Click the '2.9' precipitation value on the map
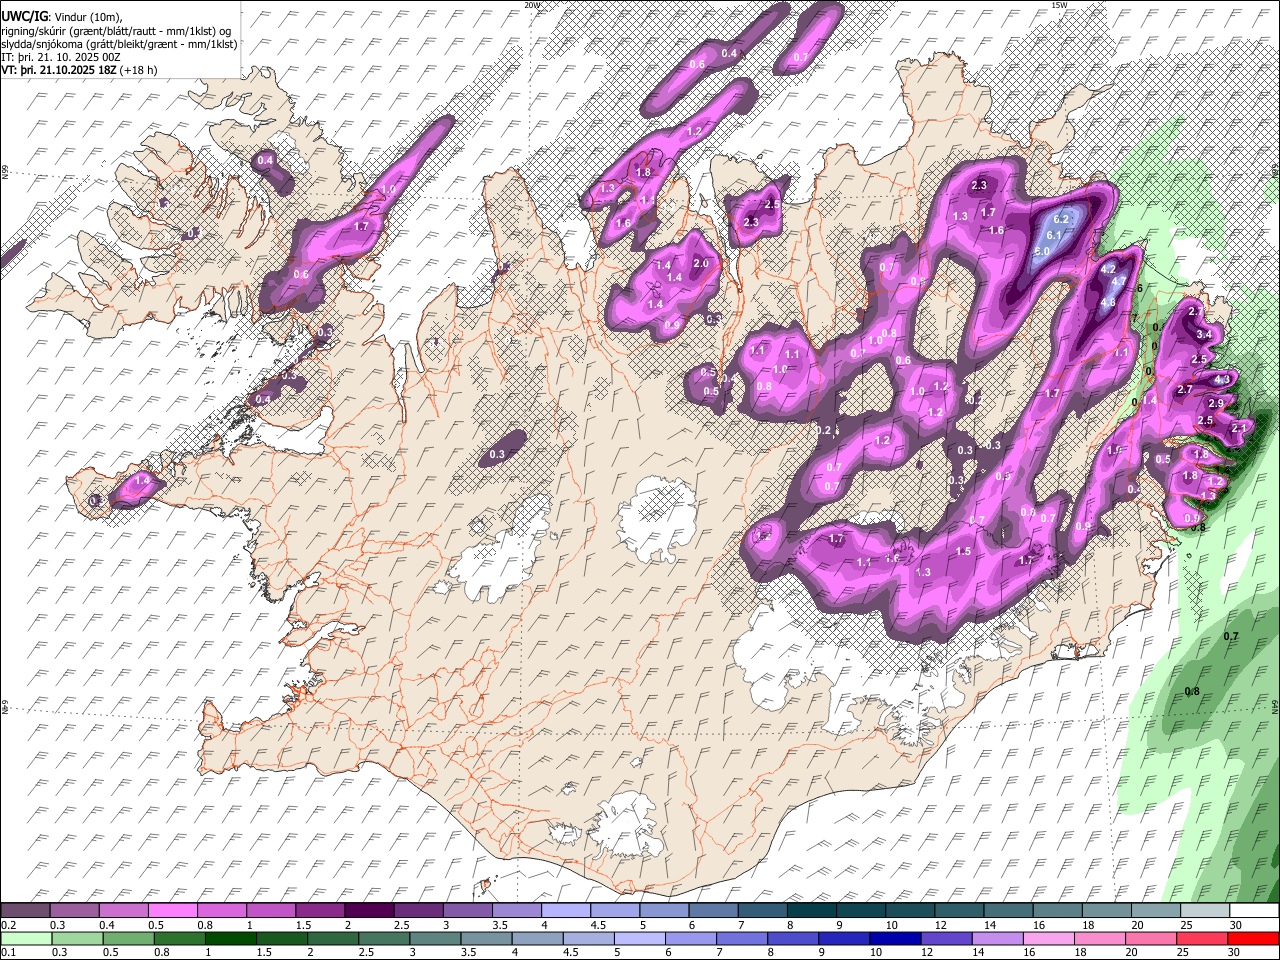 point(1216,403)
